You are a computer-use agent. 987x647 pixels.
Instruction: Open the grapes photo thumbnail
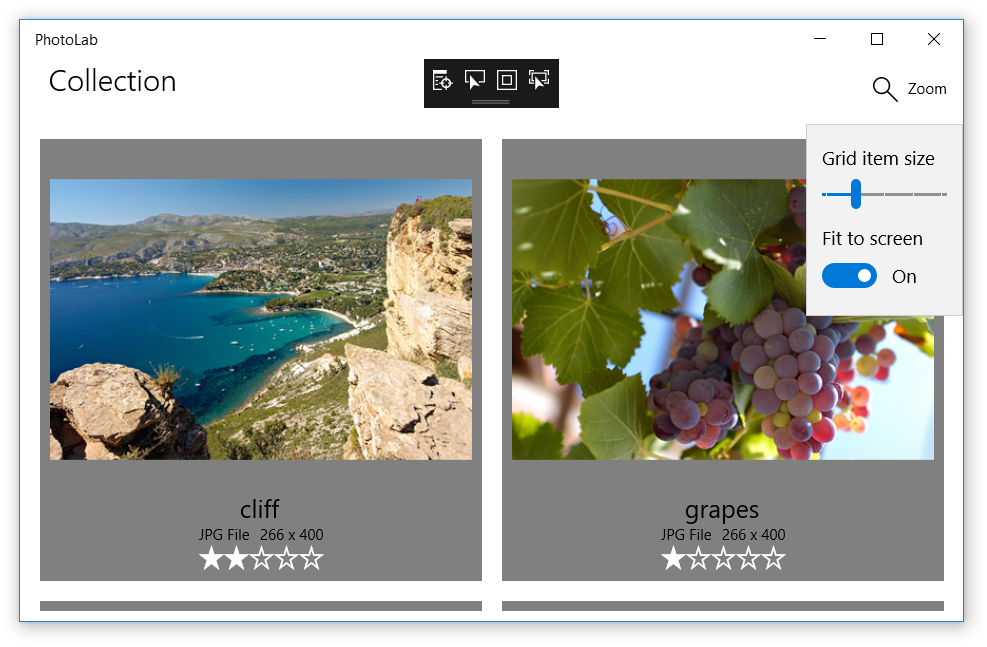point(723,319)
